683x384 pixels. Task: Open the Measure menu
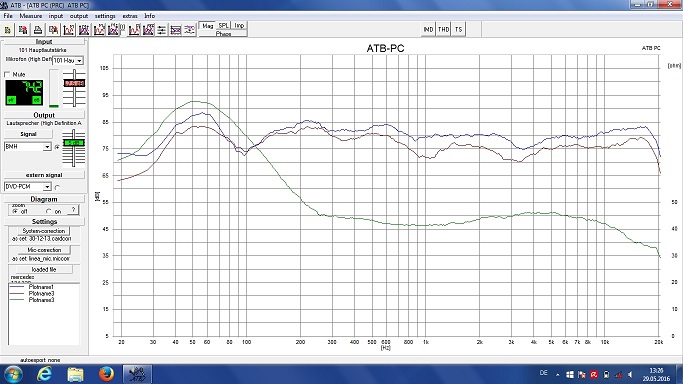(30, 16)
